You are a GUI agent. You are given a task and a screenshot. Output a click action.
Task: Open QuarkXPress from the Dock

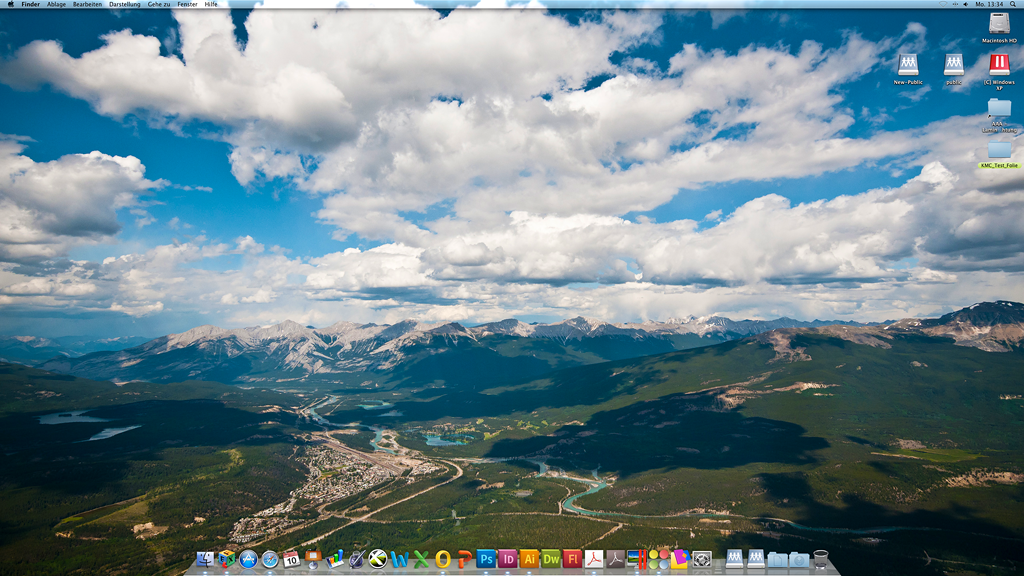click(377, 559)
